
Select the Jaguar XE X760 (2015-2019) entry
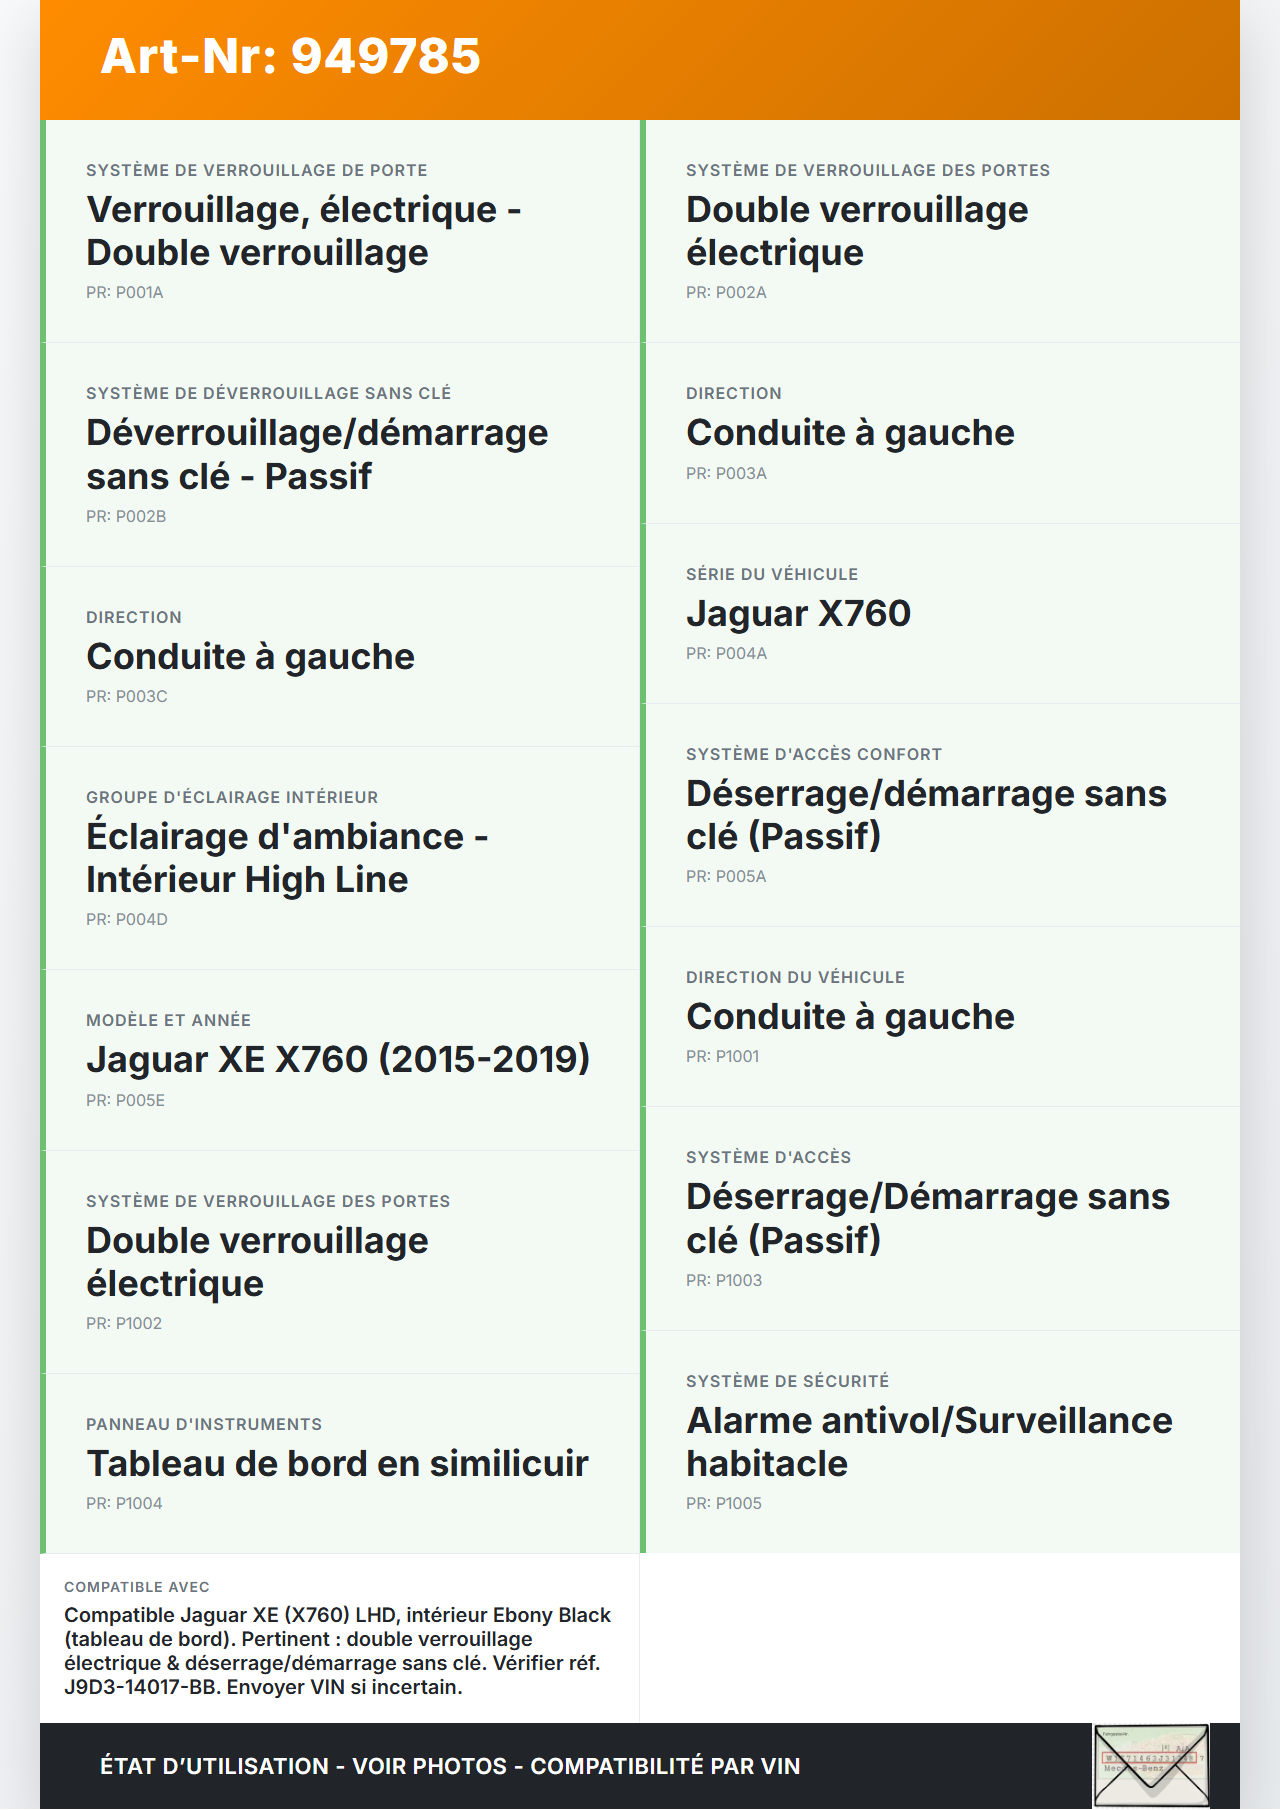pyautogui.click(x=338, y=1060)
